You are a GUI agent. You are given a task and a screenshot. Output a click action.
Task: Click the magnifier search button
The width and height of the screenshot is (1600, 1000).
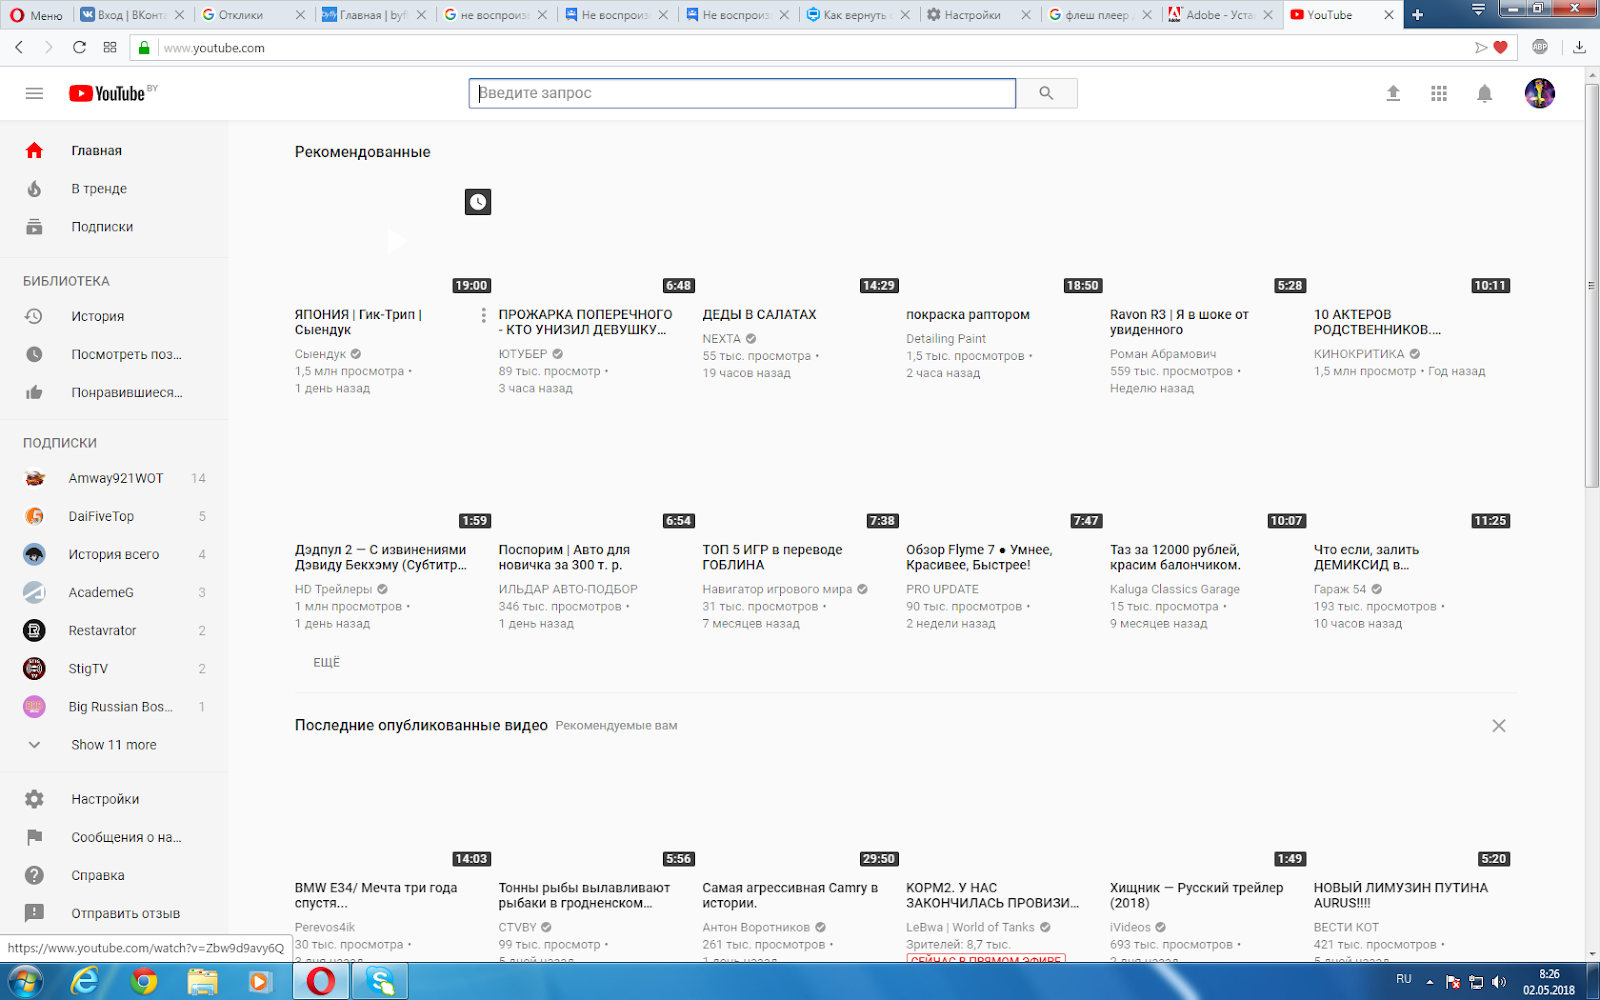tap(1046, 93)
